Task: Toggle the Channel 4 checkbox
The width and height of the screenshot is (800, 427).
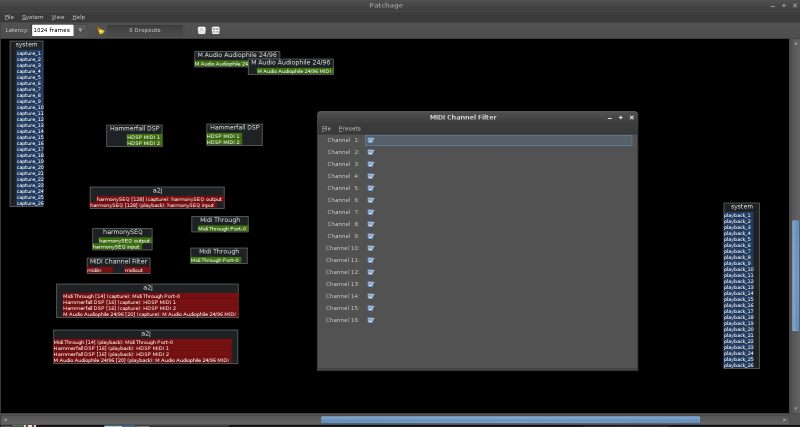Action: [371, 176]
